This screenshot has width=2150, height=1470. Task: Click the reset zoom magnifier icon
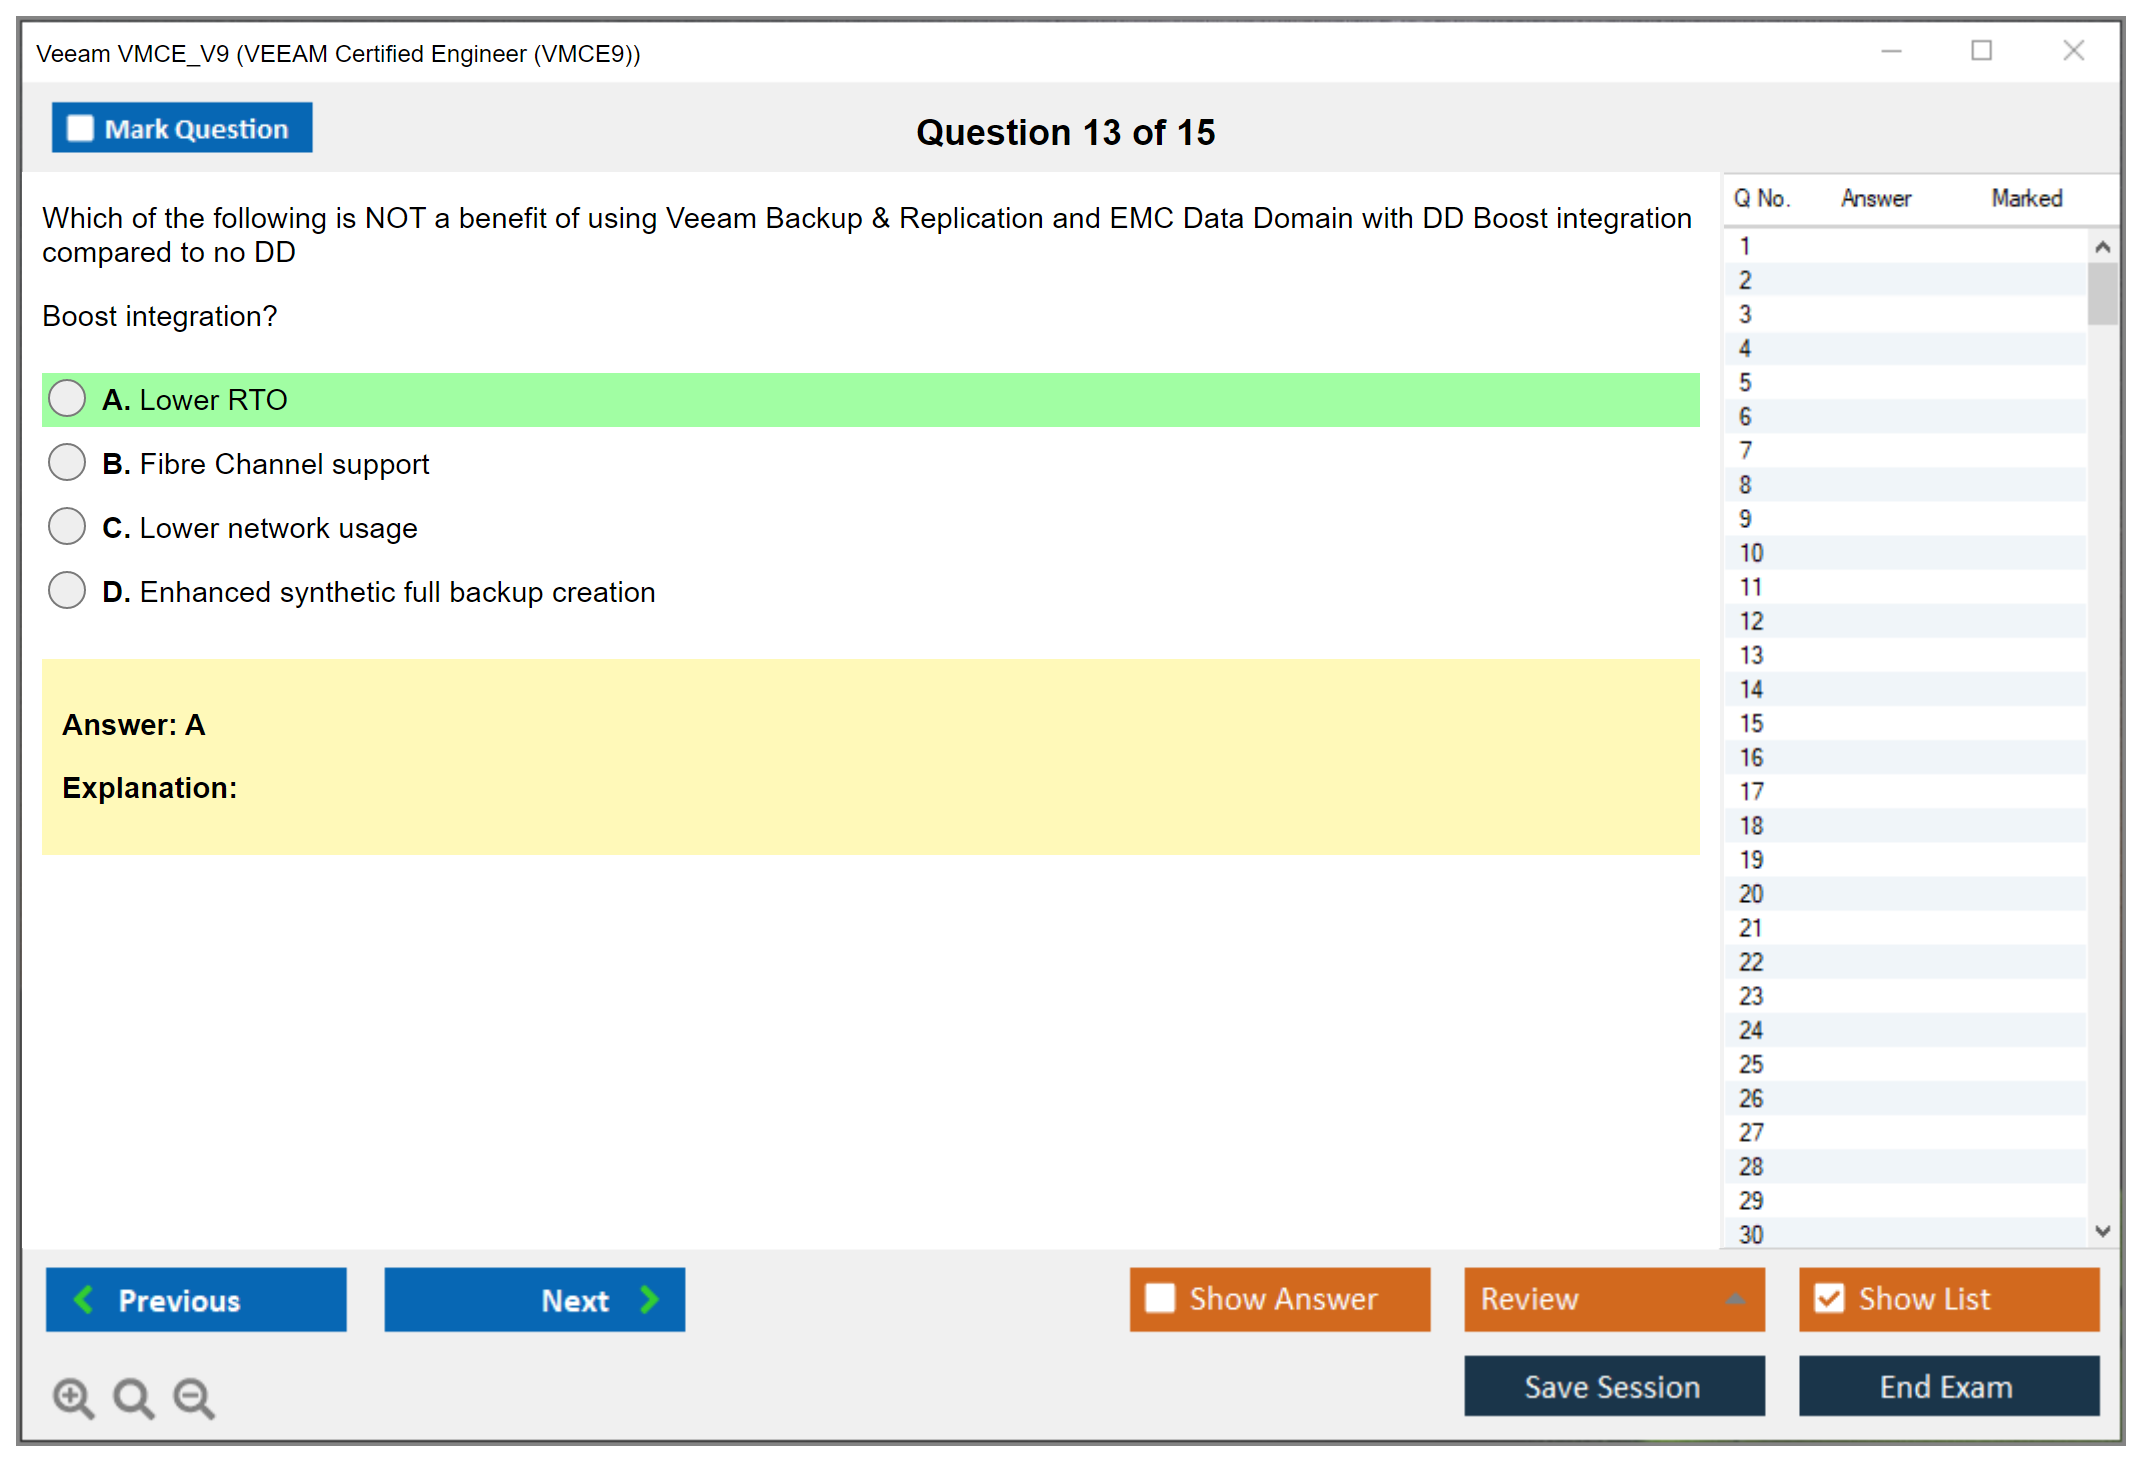pyautogui.click(x=133, y=1397)
